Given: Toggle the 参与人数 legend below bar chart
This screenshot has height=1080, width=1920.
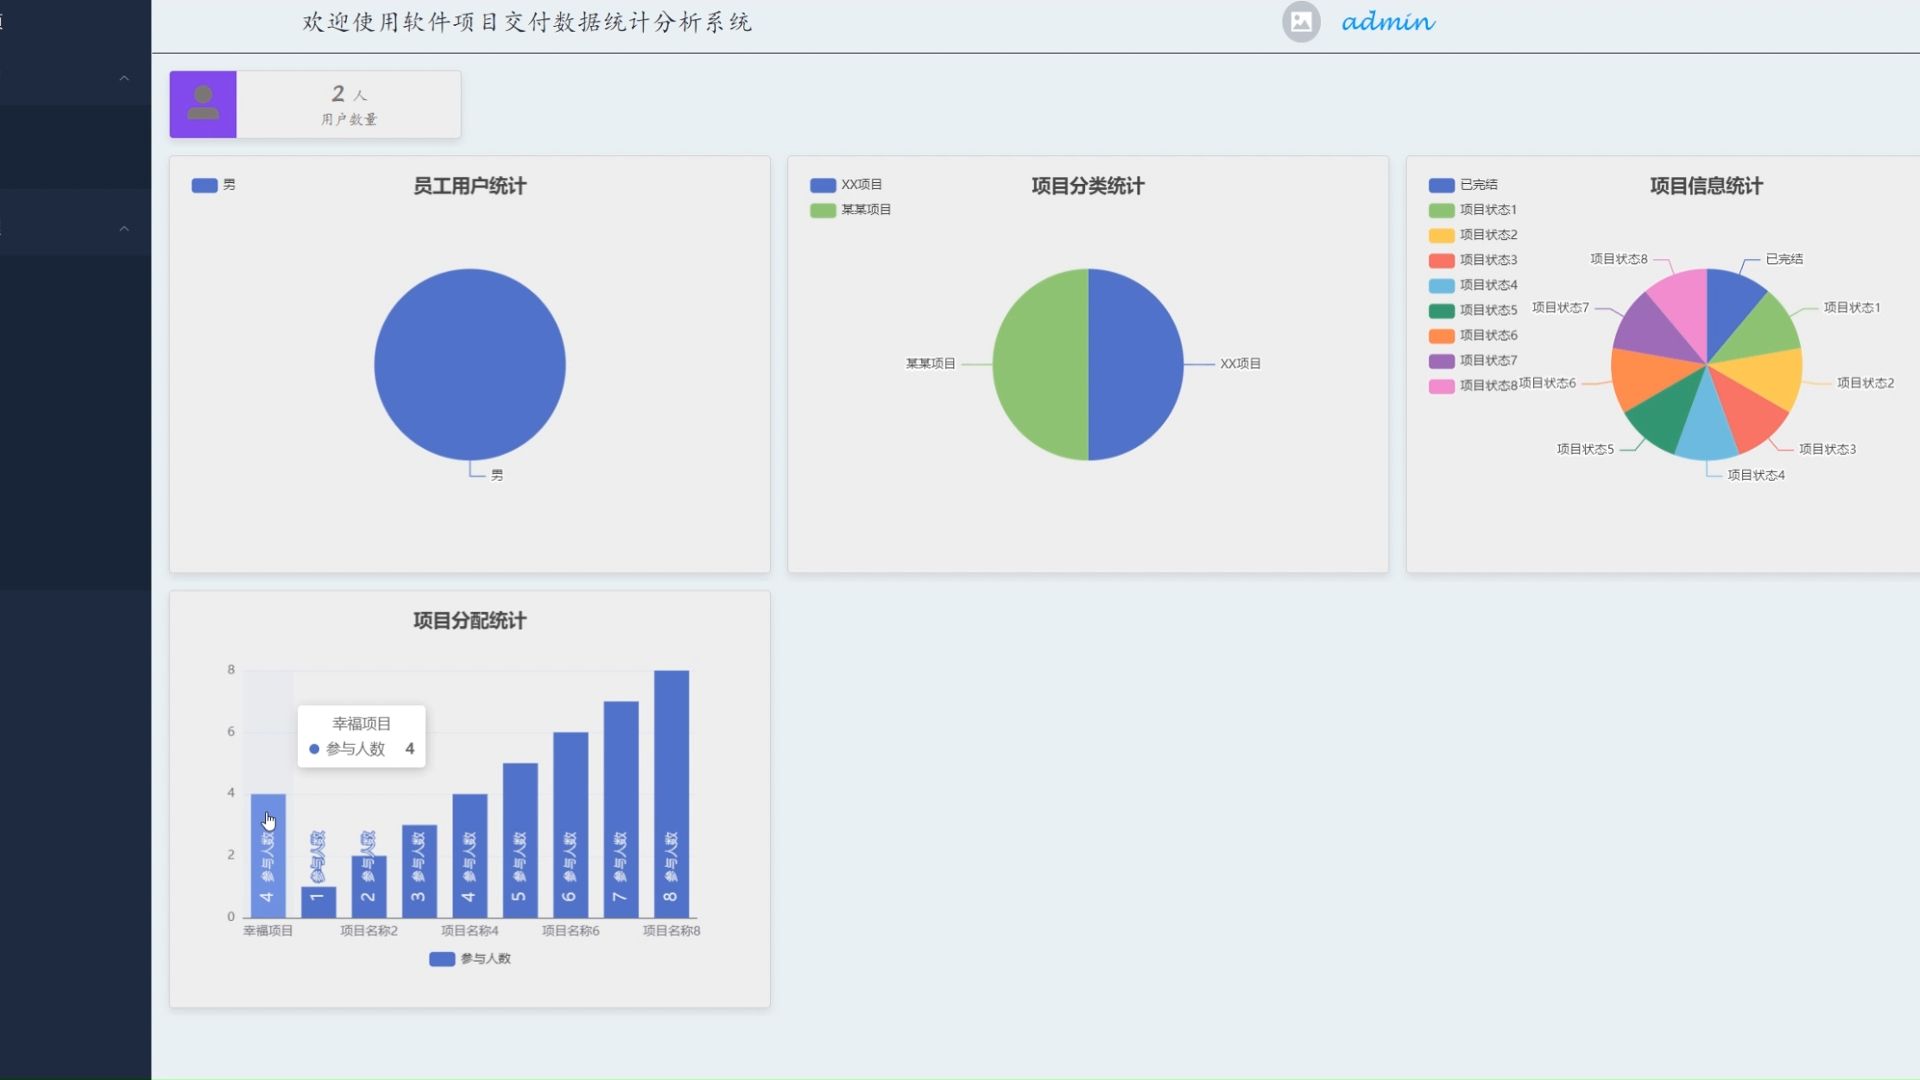Looking at the screenshot, I should [x=470, y=959].
